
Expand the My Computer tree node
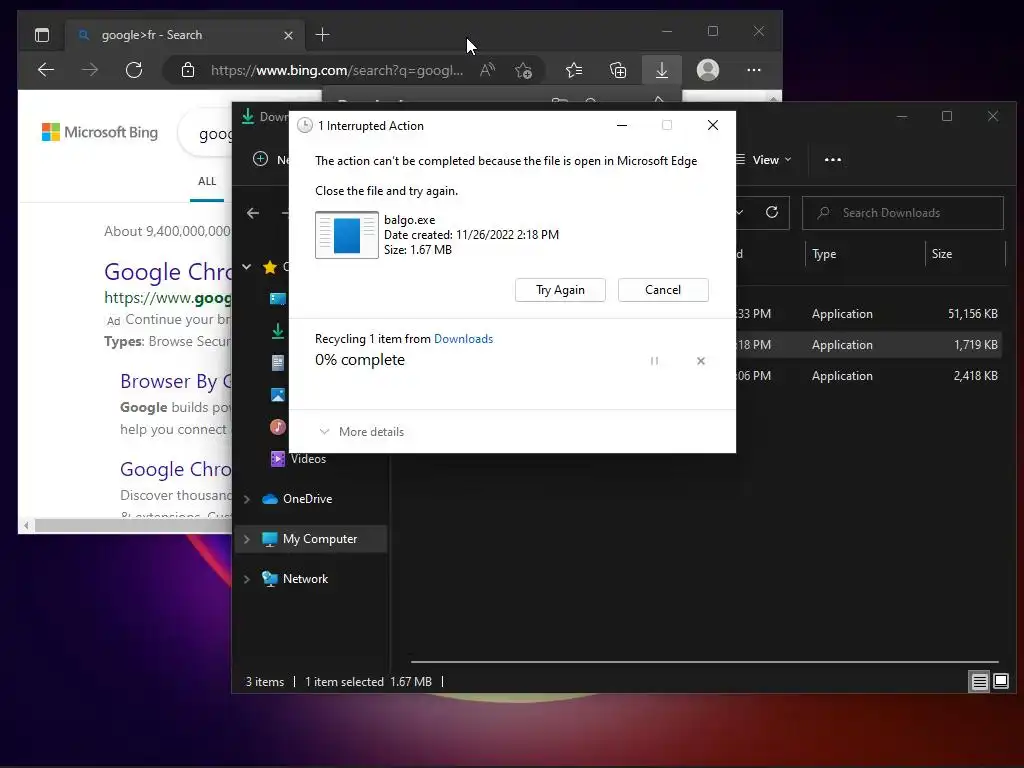247,539
